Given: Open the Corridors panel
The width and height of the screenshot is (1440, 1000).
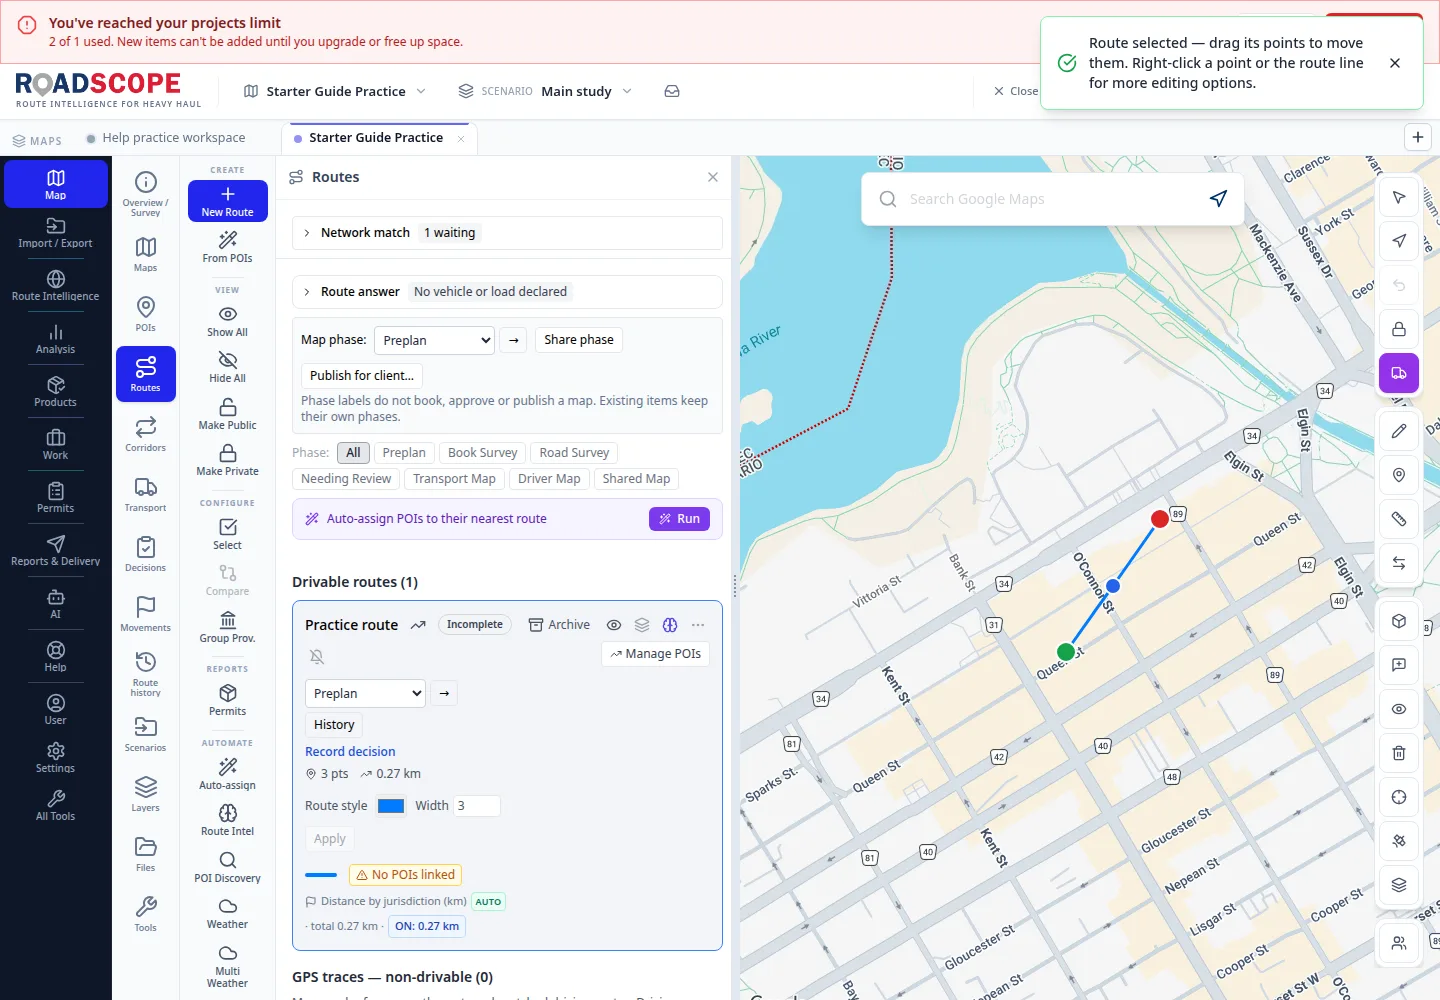Looking at the screenshot, I should [x=146, y=434].
